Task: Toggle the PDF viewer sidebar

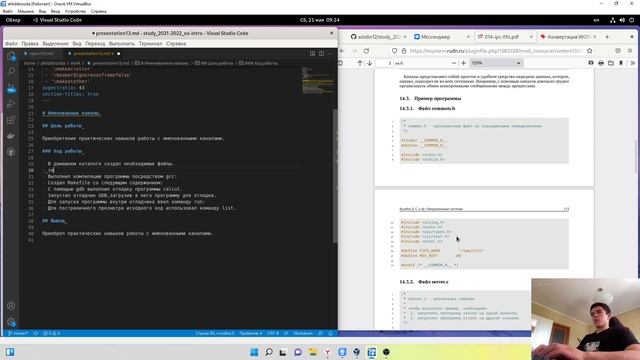Action: [340, 63]
